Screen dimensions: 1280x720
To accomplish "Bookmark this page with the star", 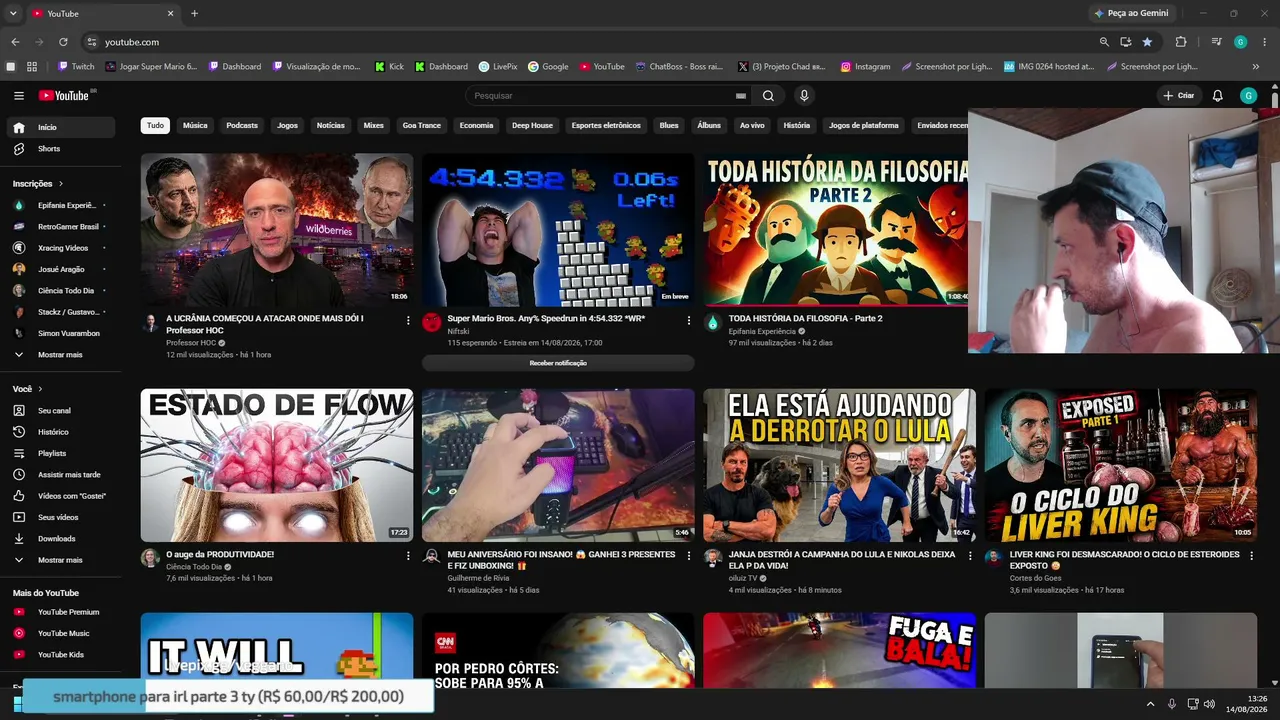I will point(1147,42).
